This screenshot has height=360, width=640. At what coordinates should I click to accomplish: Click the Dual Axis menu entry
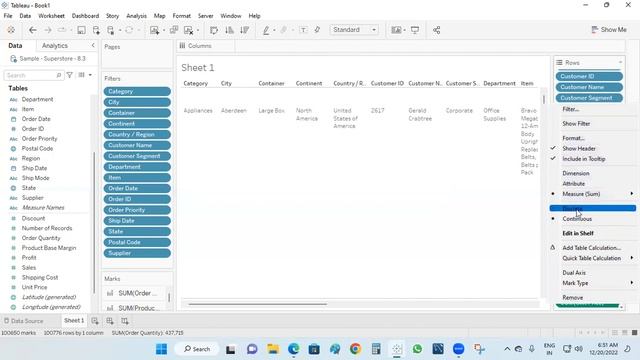click(x=574, y=273)
